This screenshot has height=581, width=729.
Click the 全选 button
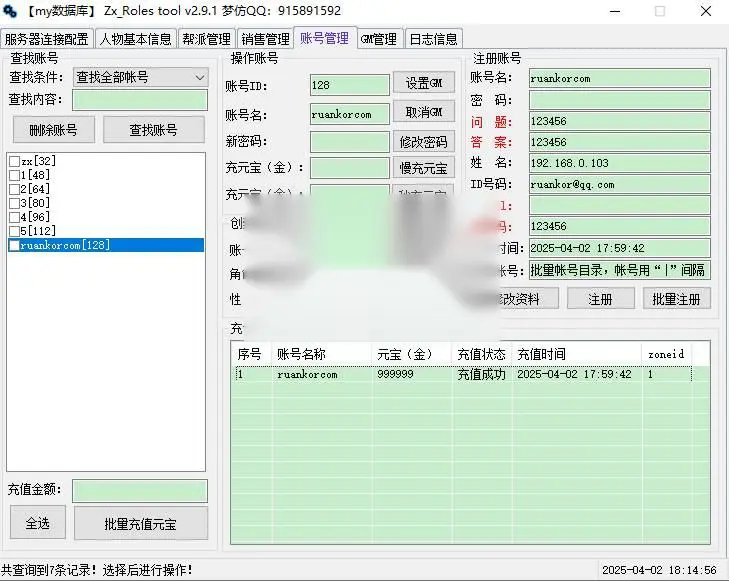(38, 523)
